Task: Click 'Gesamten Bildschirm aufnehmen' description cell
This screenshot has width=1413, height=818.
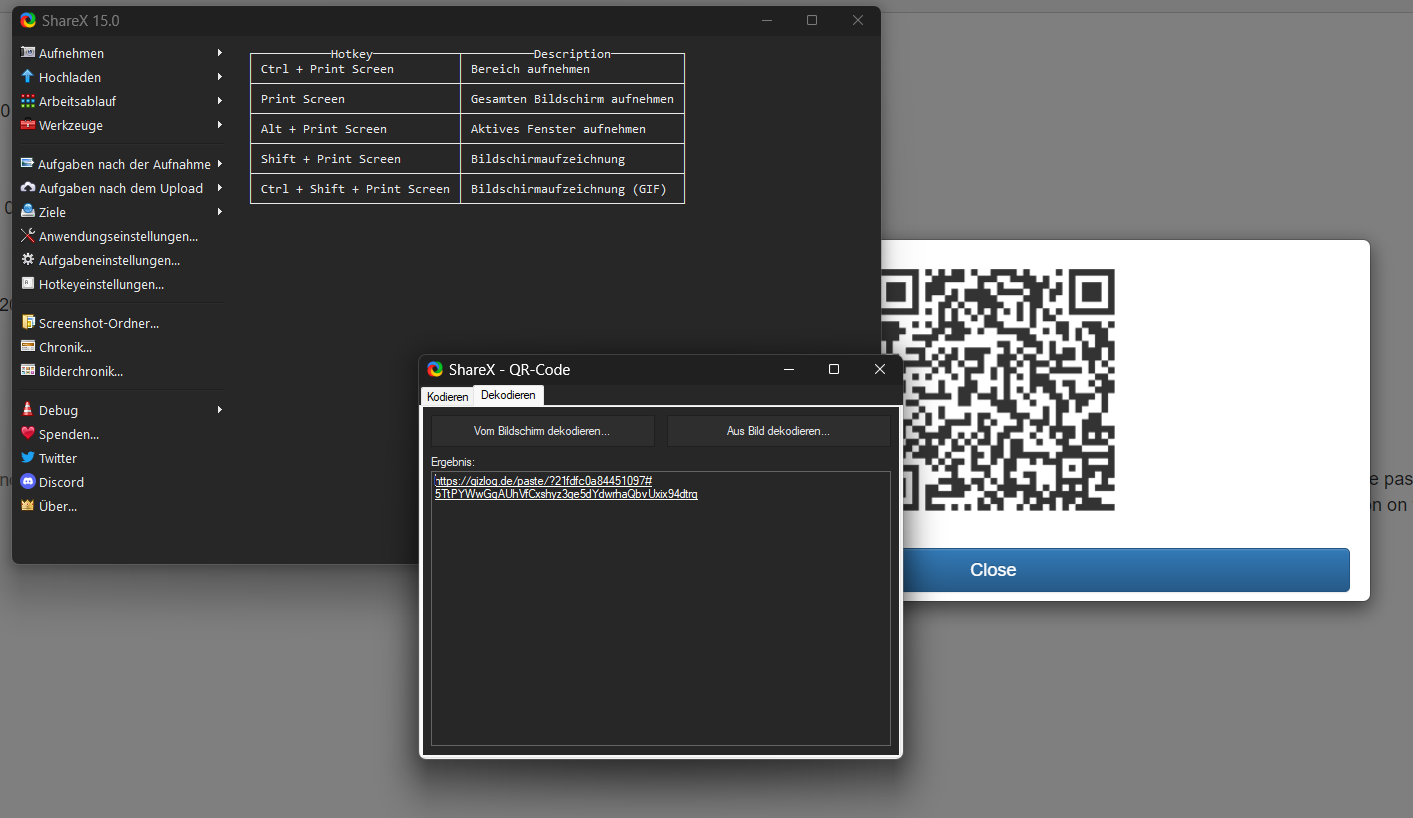Action: pyautogui.click(x=572, y=99)
